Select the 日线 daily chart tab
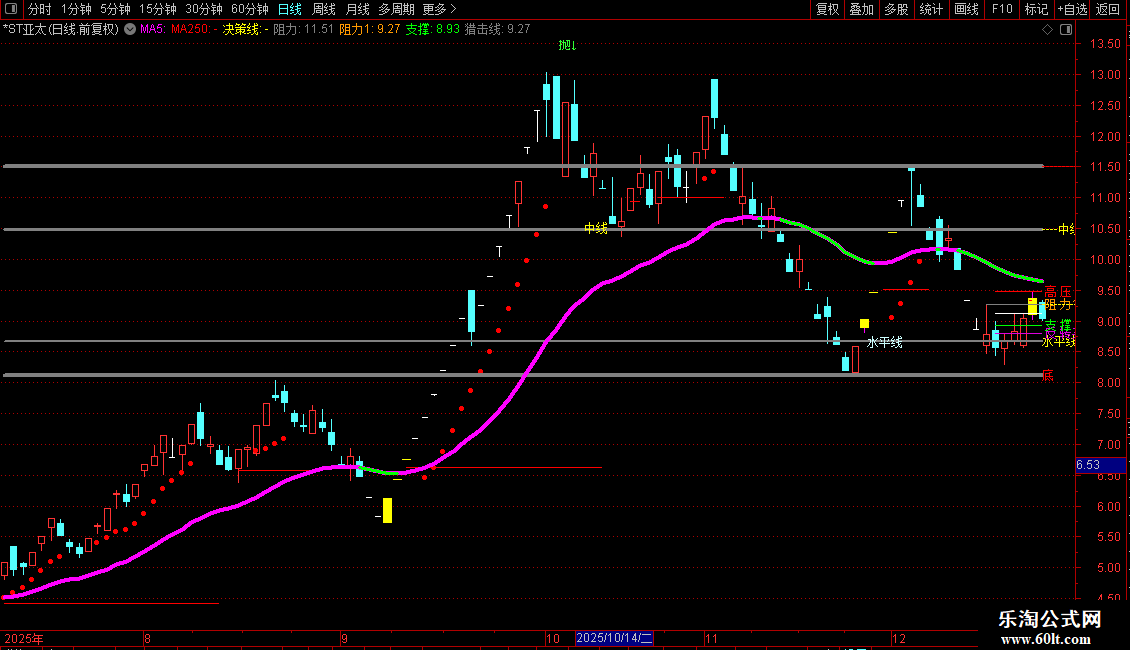Screen dimensions: 1130x650 click(x=290, y=9)
